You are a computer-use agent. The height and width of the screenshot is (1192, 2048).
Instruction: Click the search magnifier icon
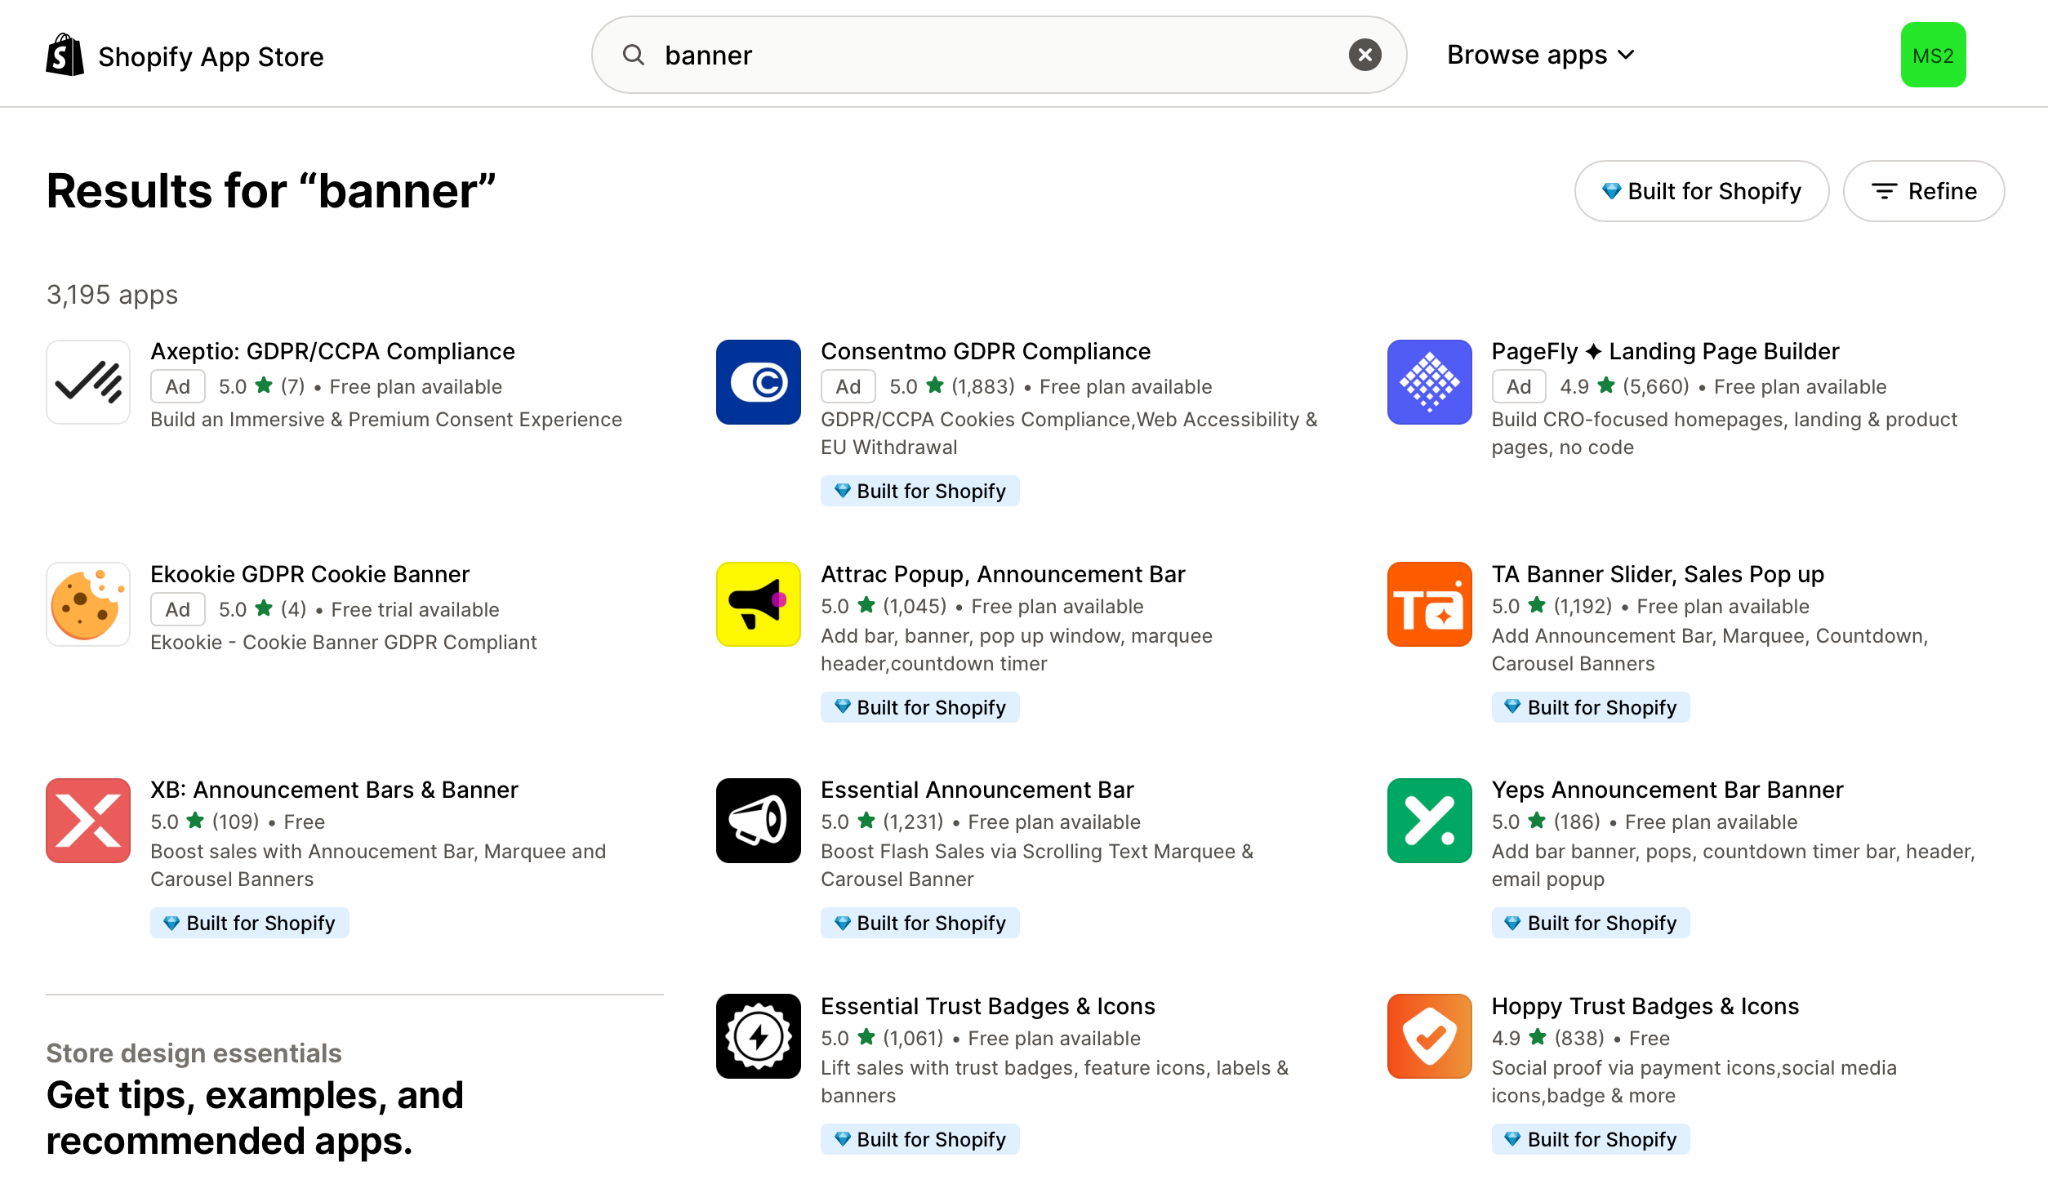633,55
